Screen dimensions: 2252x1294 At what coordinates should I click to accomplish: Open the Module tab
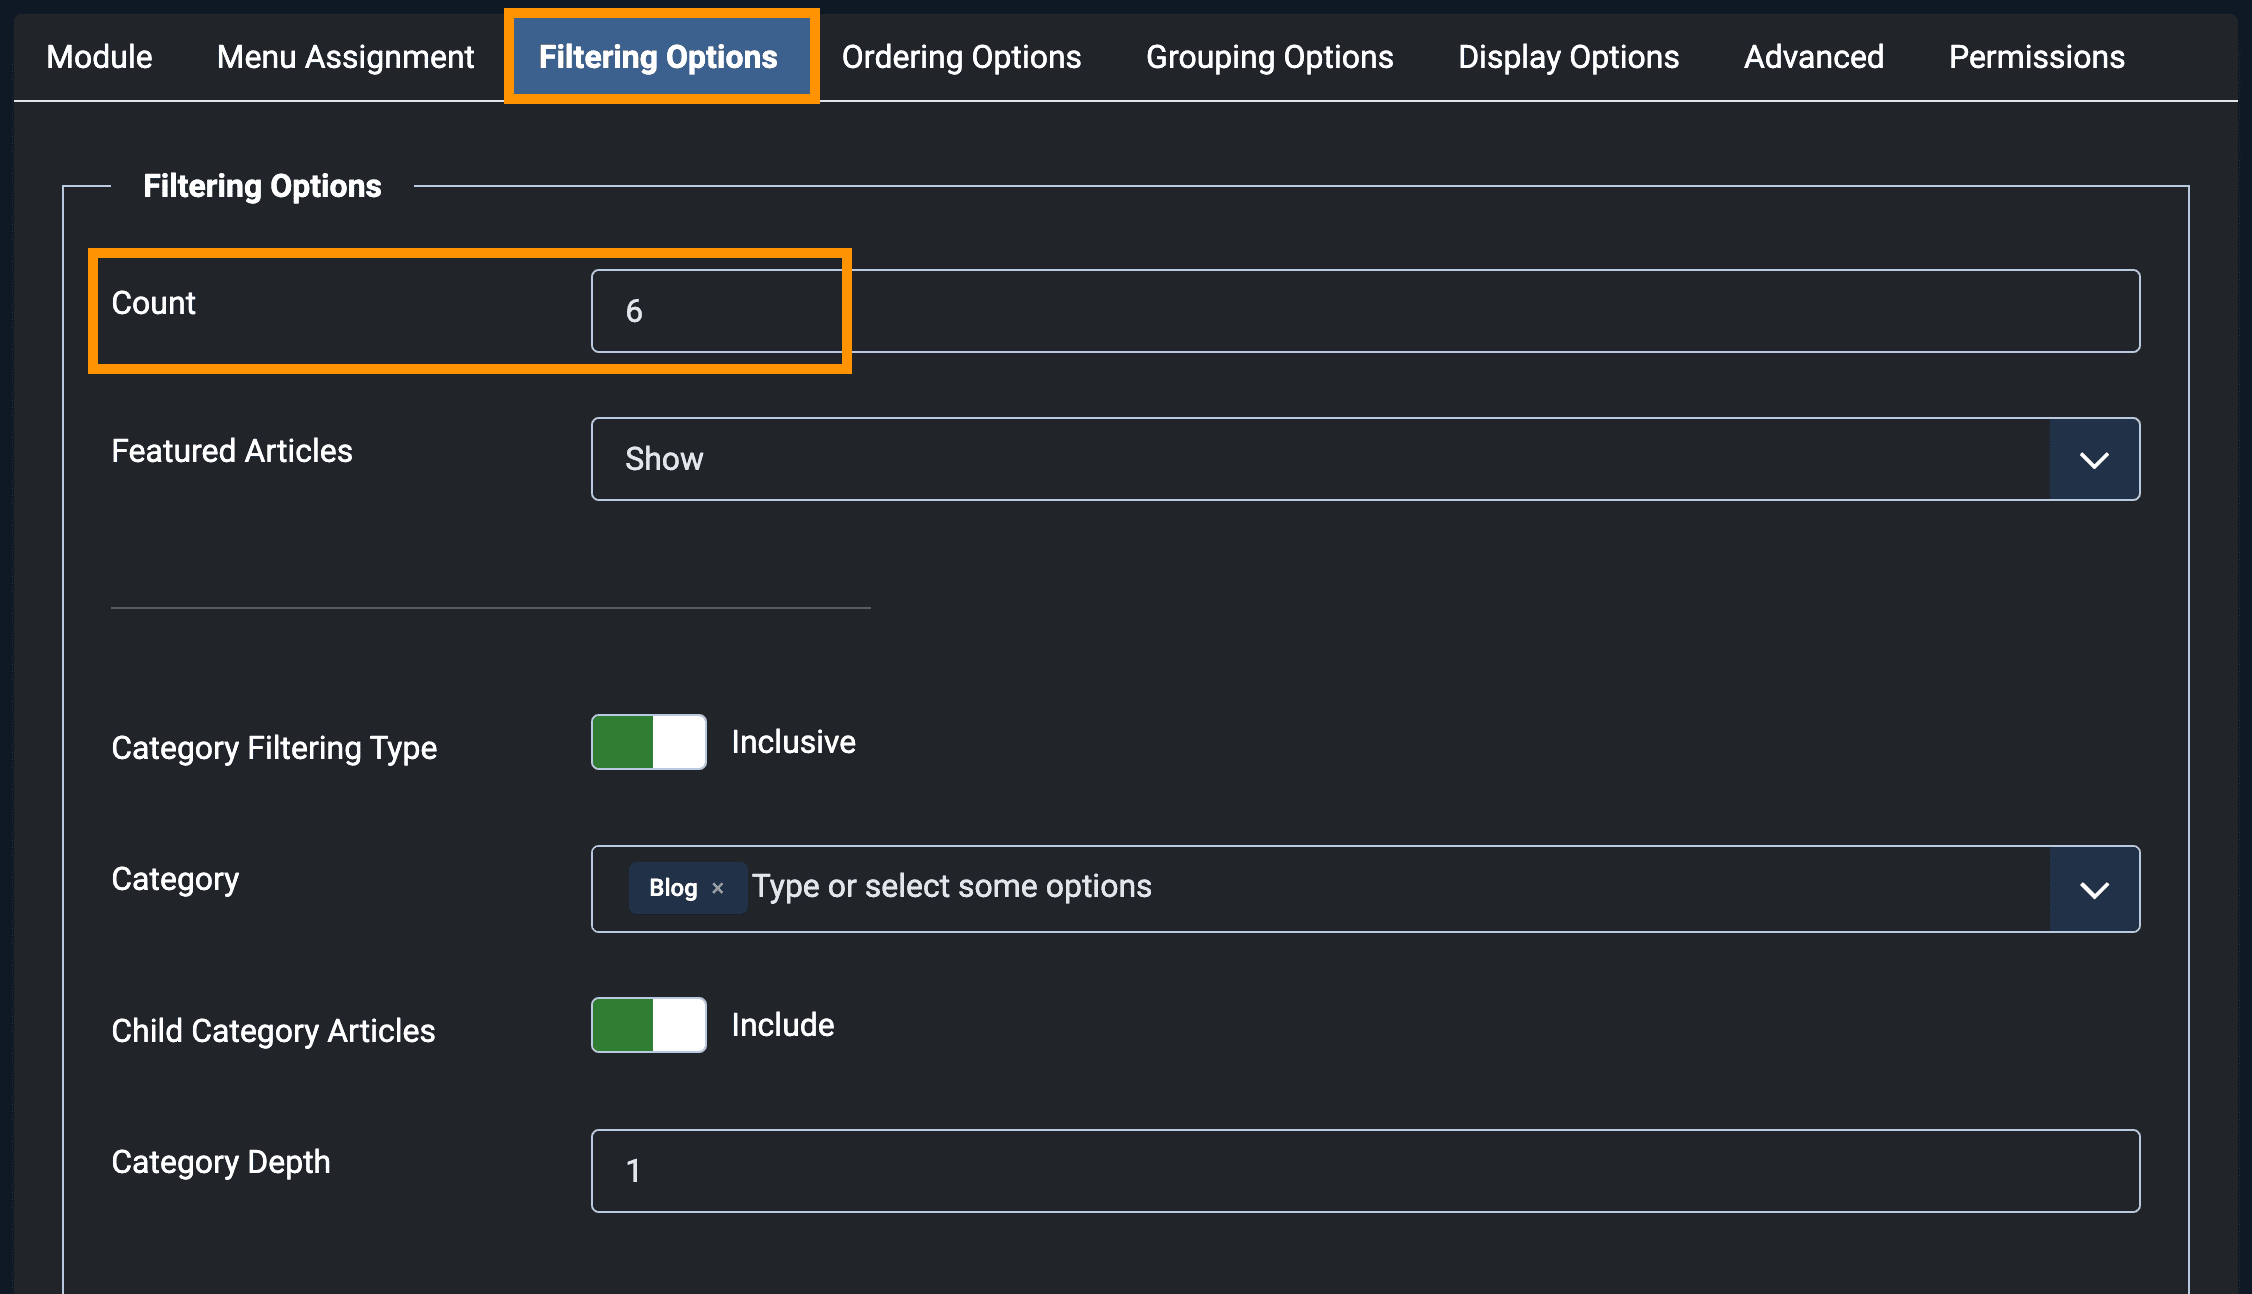(99, 57)
